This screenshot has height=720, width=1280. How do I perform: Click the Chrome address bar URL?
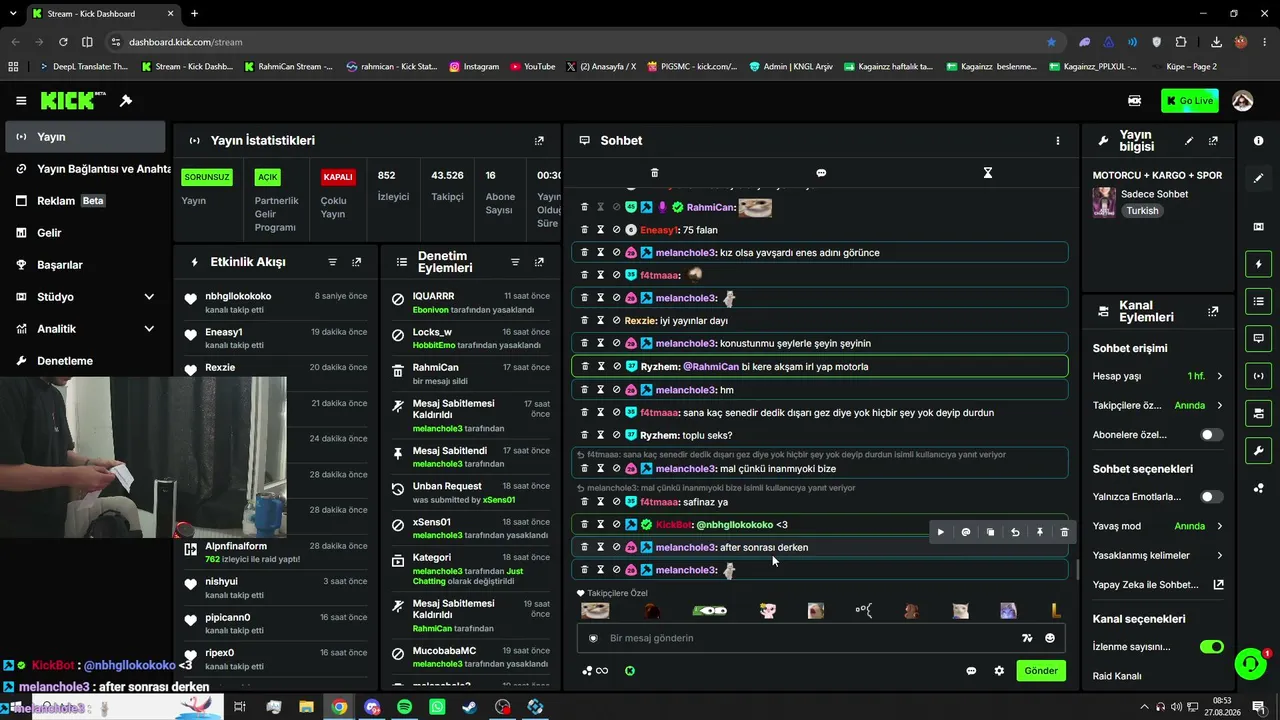186,42
